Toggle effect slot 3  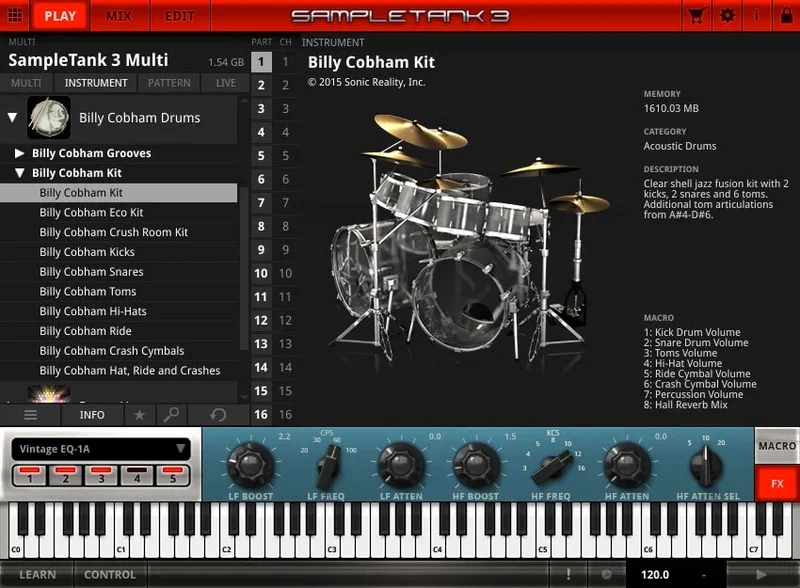pyautogui.click(x=101, y=475)
